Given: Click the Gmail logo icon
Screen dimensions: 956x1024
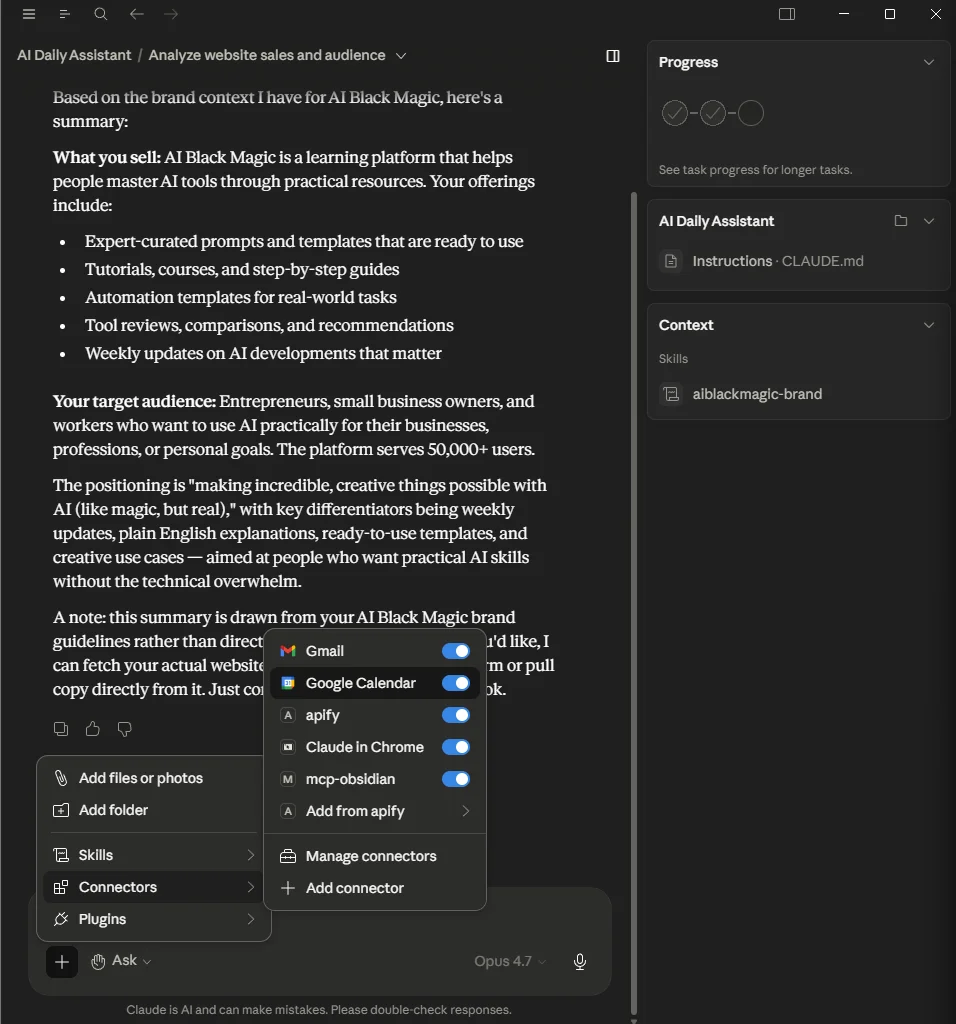Looking at the screenshot, I should coord(288,651).
